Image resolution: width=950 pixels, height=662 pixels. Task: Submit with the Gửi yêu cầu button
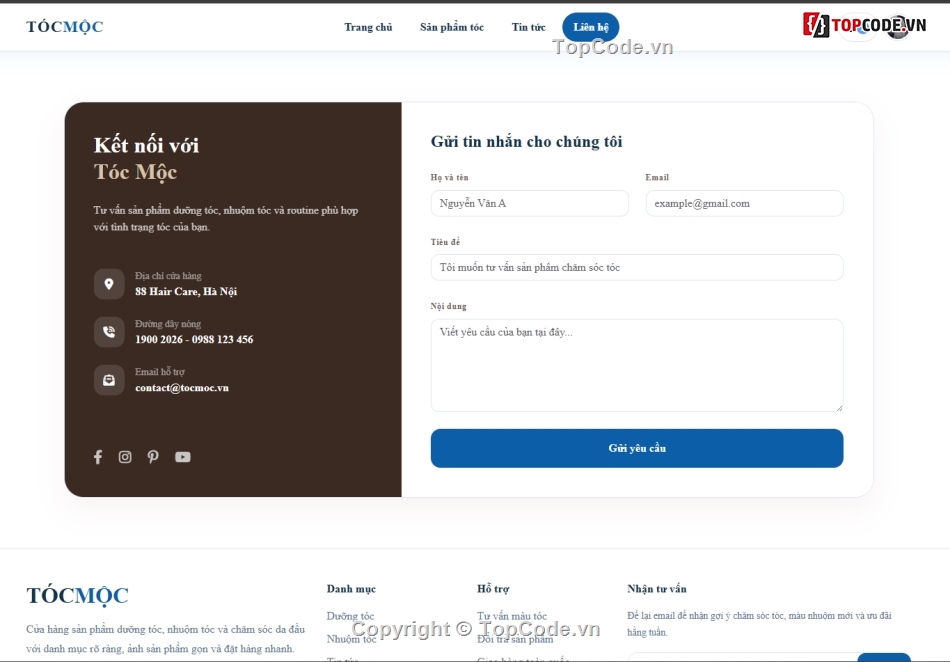(637, 448)
